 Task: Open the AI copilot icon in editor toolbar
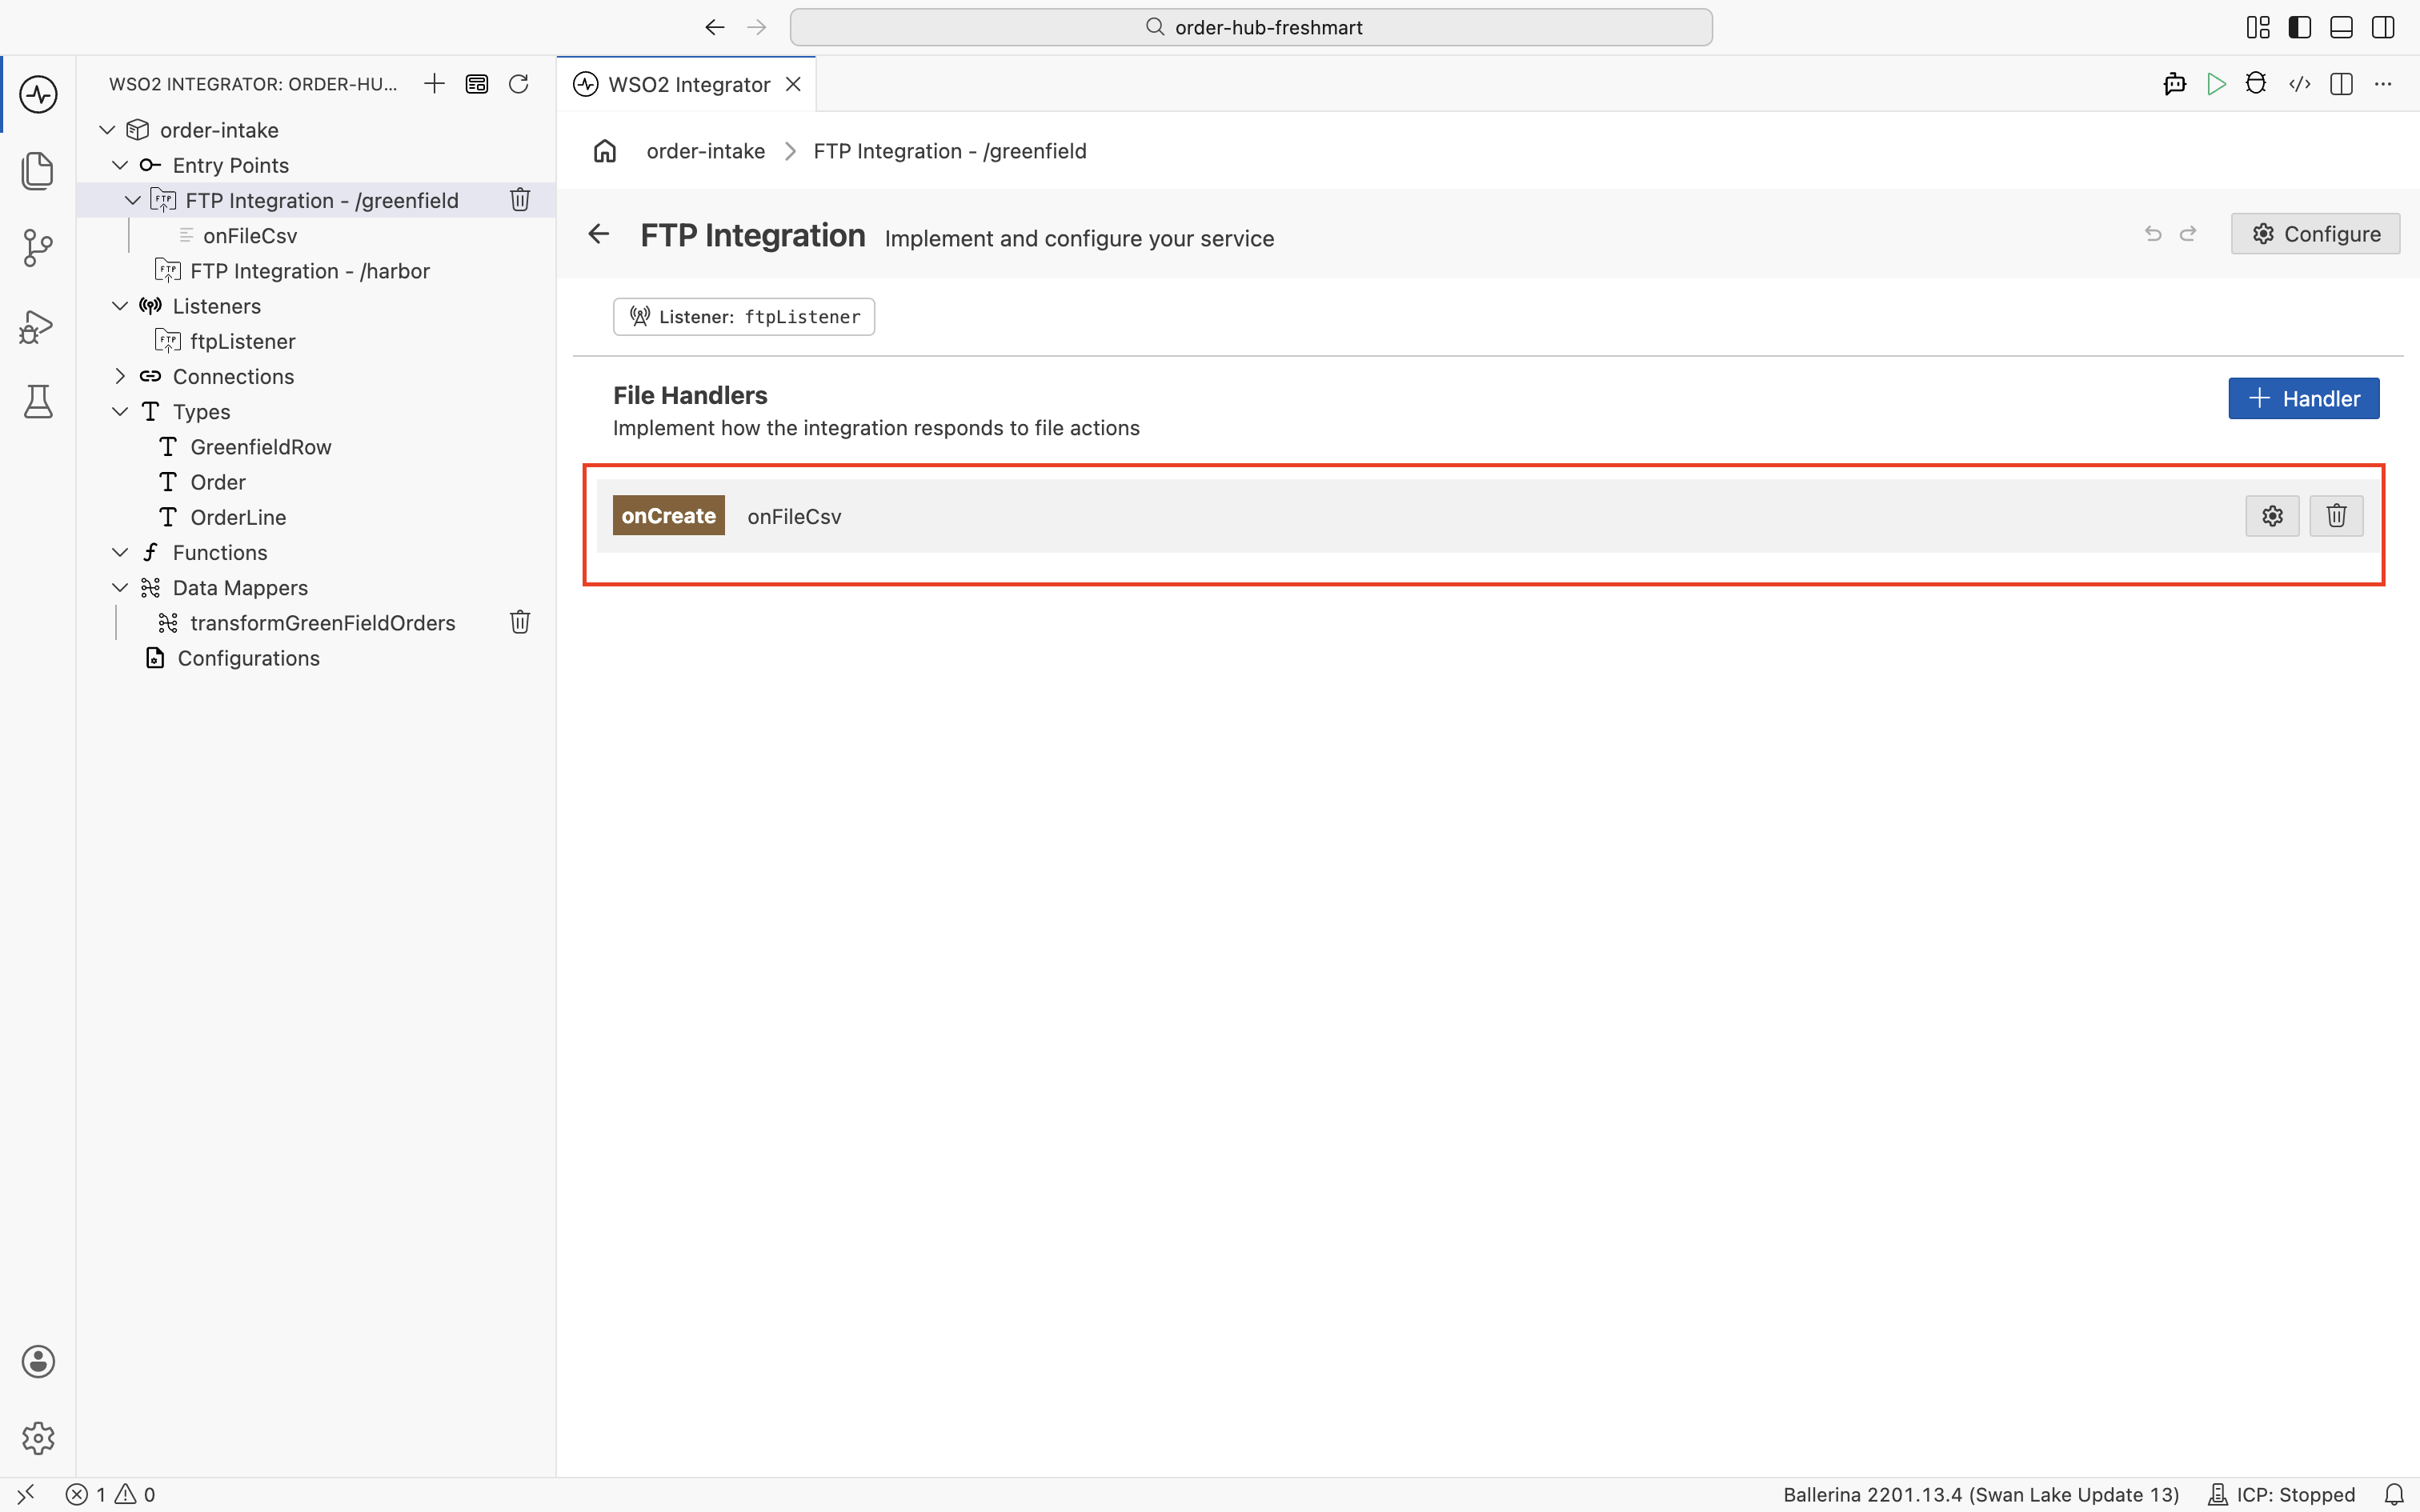2174,84
